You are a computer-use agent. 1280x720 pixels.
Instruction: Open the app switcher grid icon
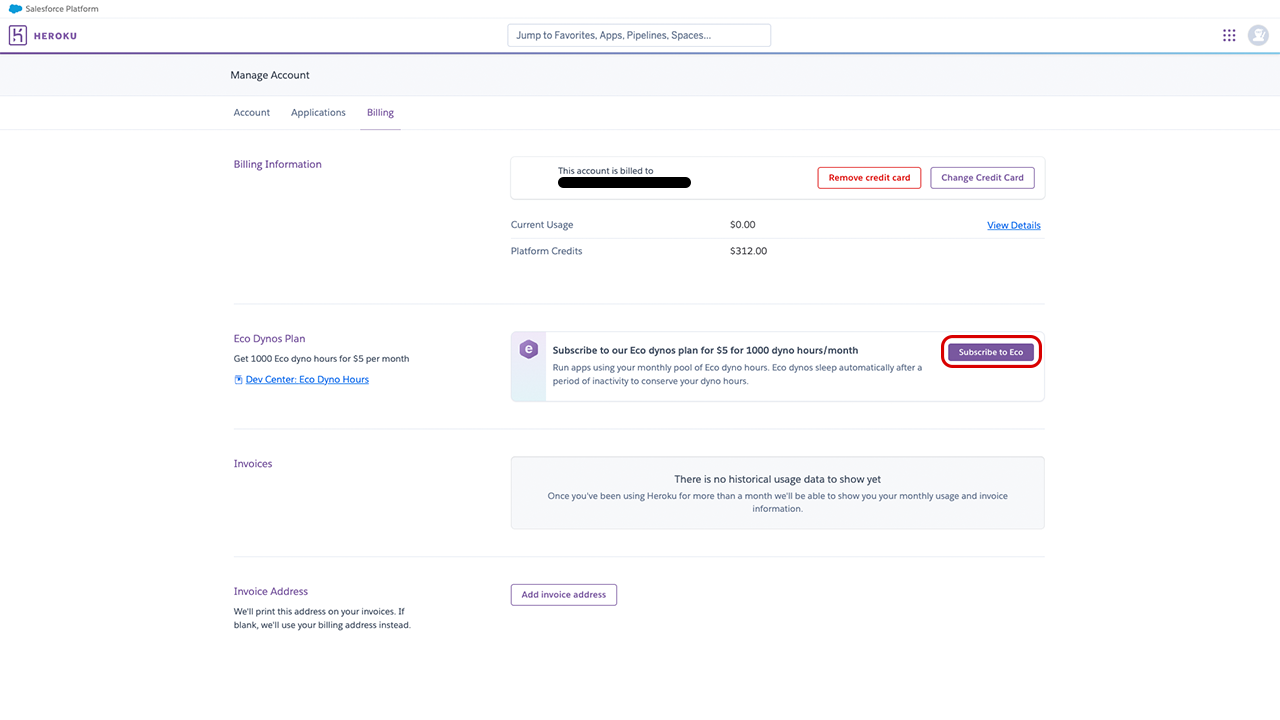pyautogui.click(x=1229, y=35)
